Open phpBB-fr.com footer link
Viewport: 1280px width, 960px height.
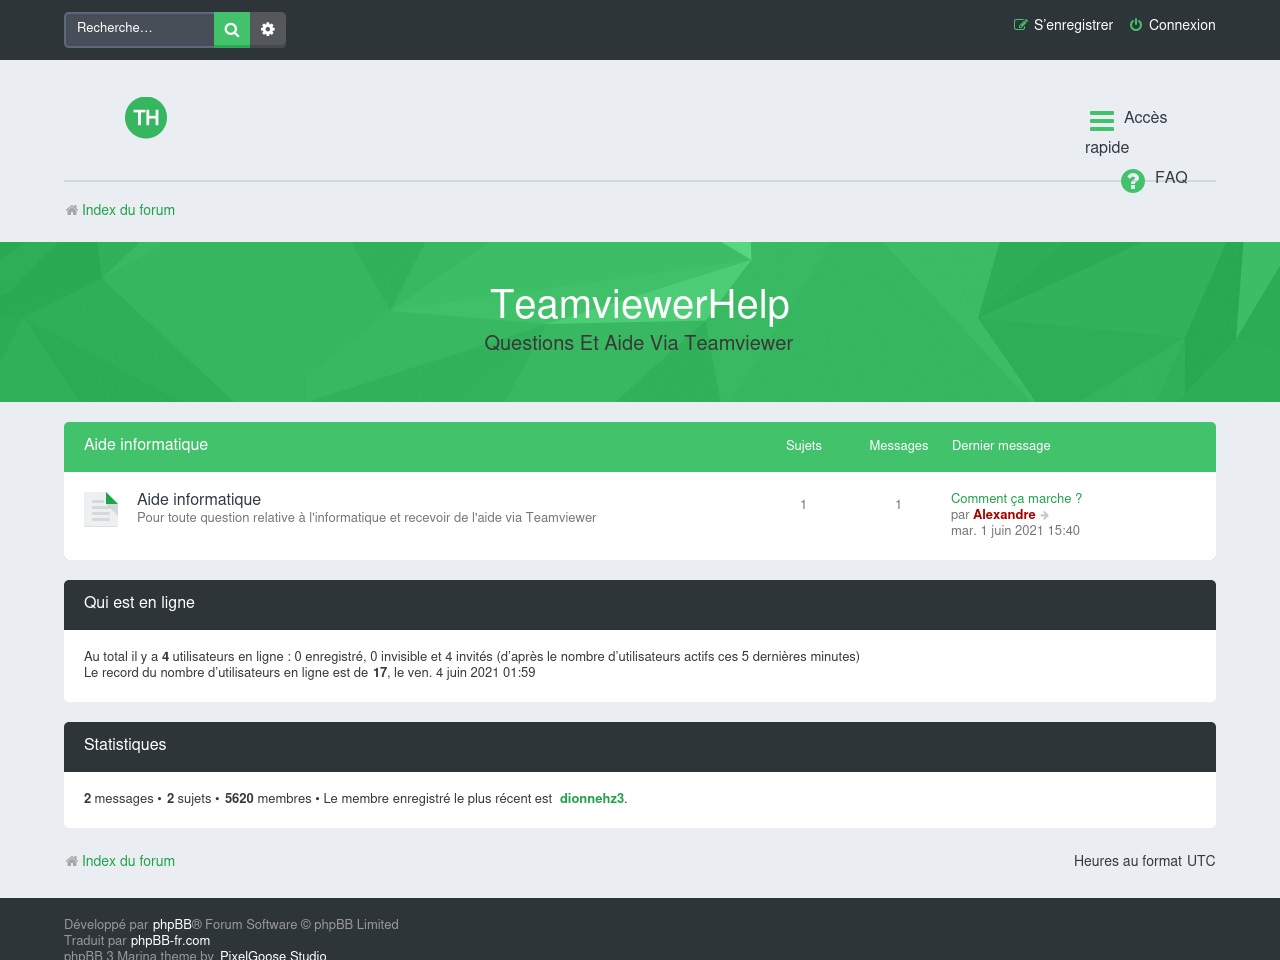click(x=170, y=941)
